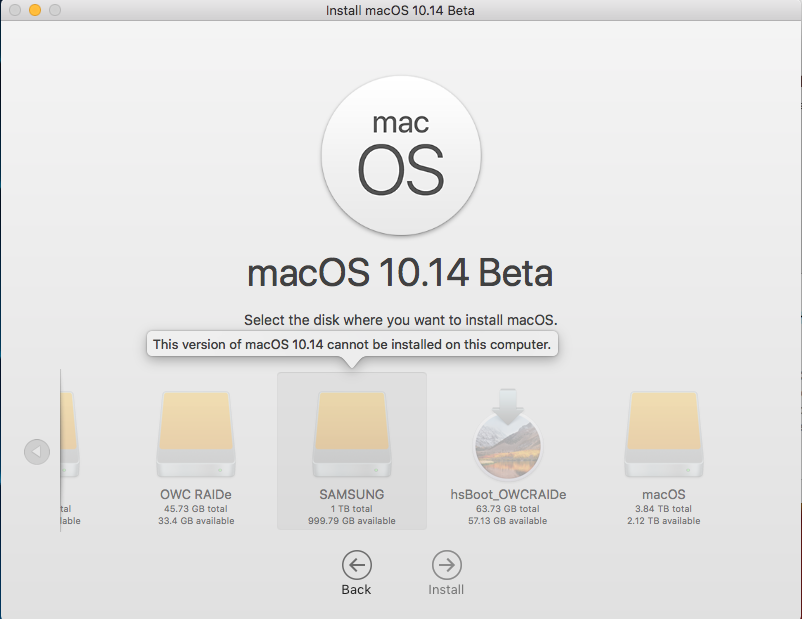Click the large macOS logo
The image size is (802, 619).
pos(401,156)
